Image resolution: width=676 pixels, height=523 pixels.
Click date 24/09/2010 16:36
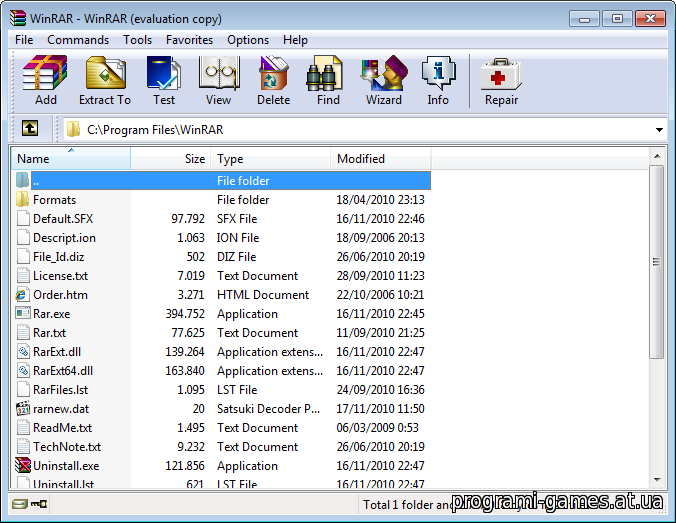point(380,389)
